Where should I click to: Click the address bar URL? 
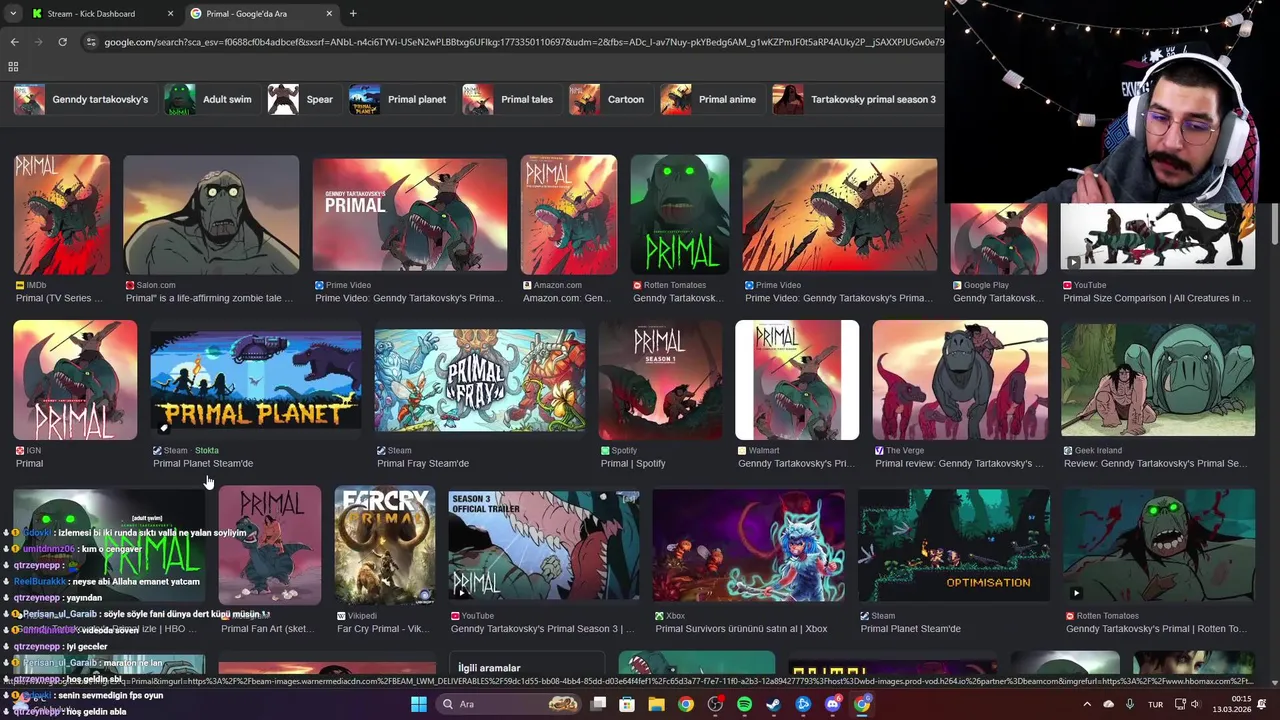click(523, 42)
